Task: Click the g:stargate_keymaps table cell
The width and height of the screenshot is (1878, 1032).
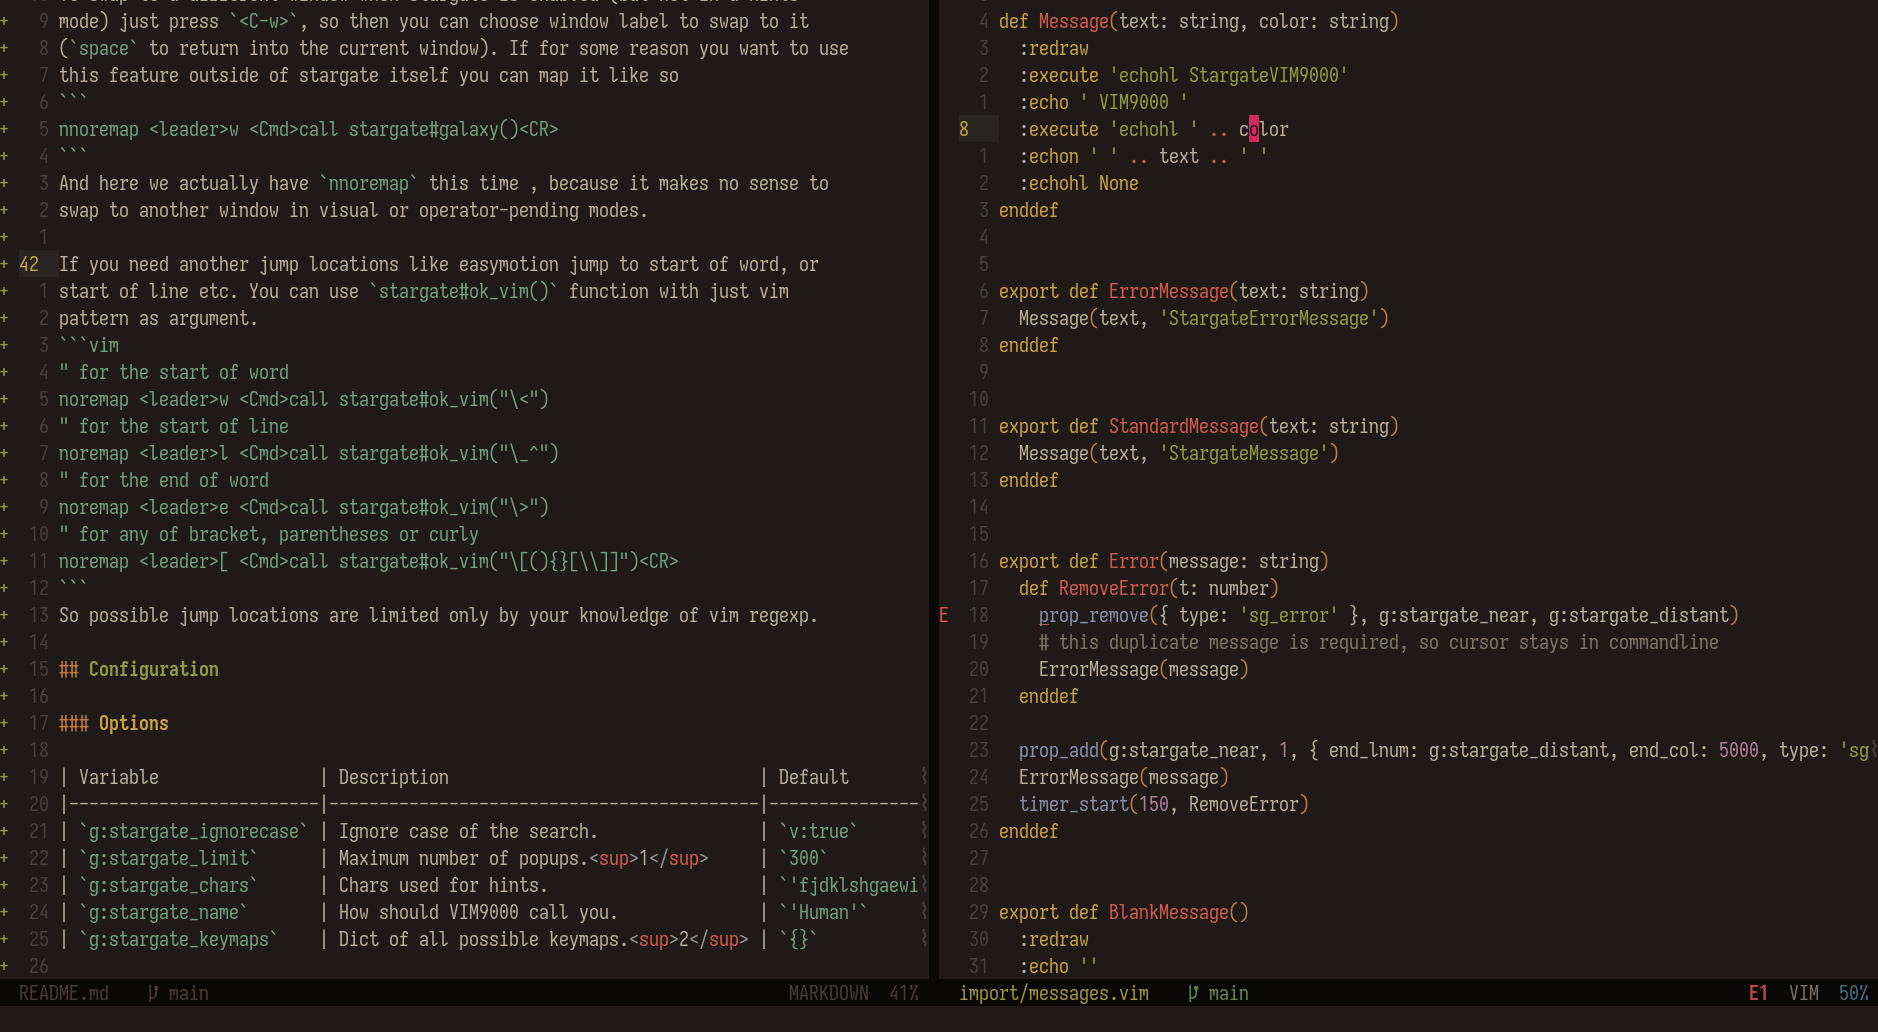Action: (179, 939)
